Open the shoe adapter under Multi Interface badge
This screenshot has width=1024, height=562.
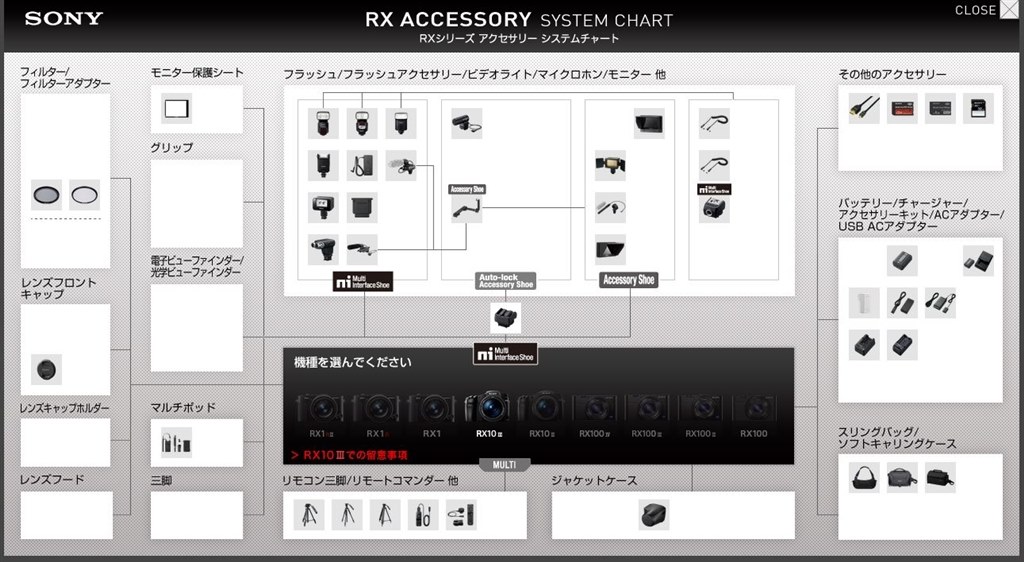click(x=714, y=209)
